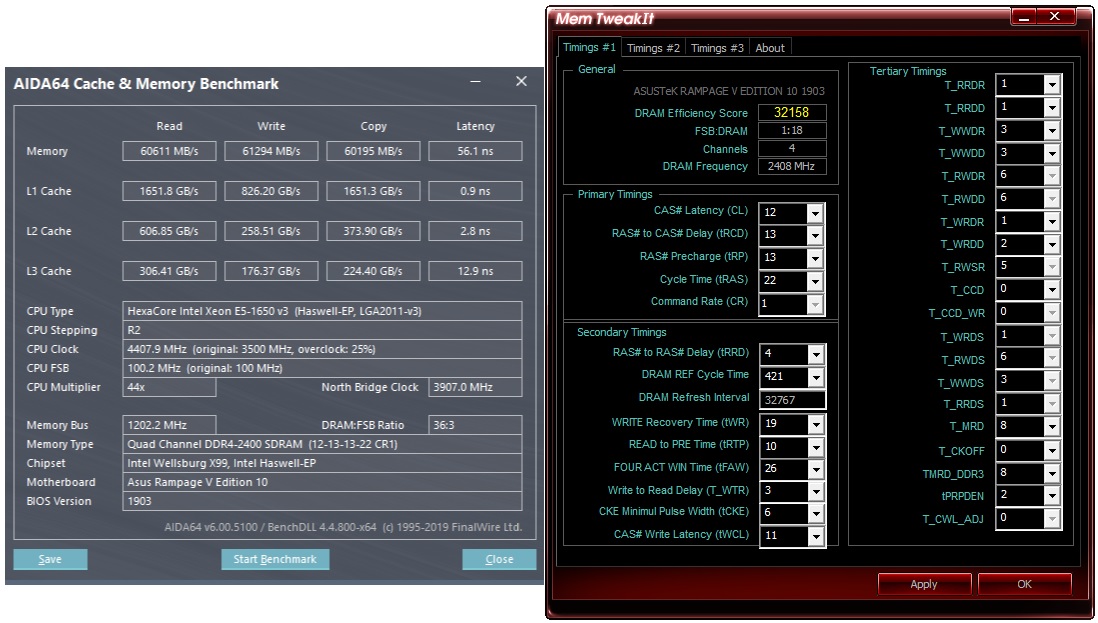
Task: Open CAS# Write Latency (tWCL) dropdown
Action: point(816,536)
